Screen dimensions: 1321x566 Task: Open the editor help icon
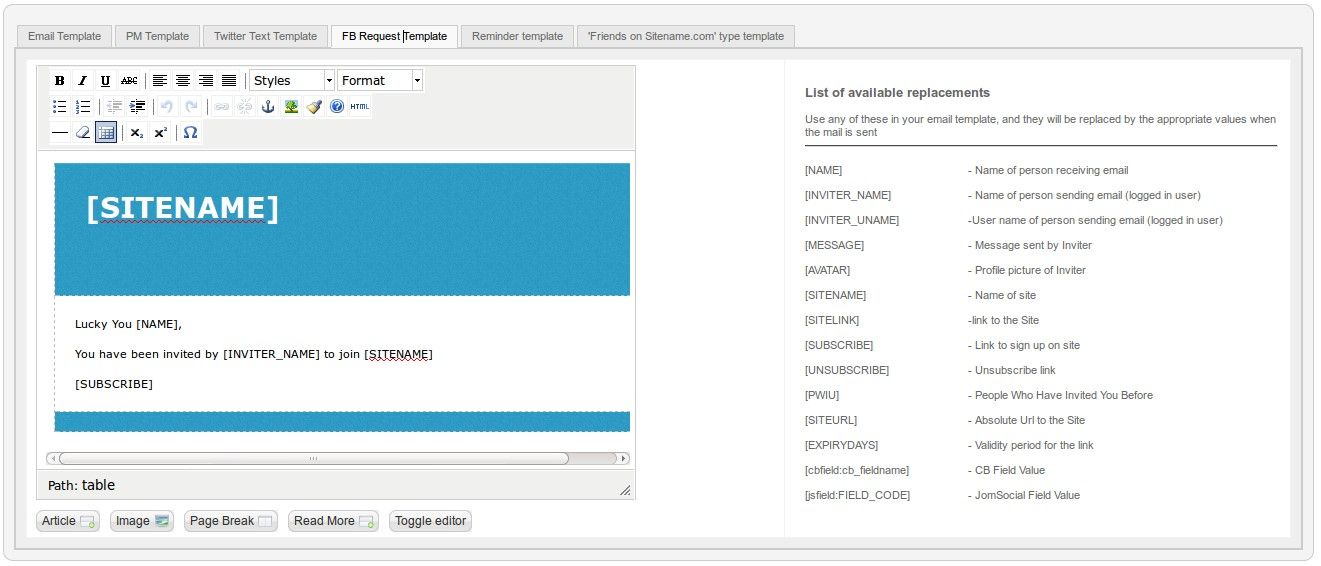337,107
